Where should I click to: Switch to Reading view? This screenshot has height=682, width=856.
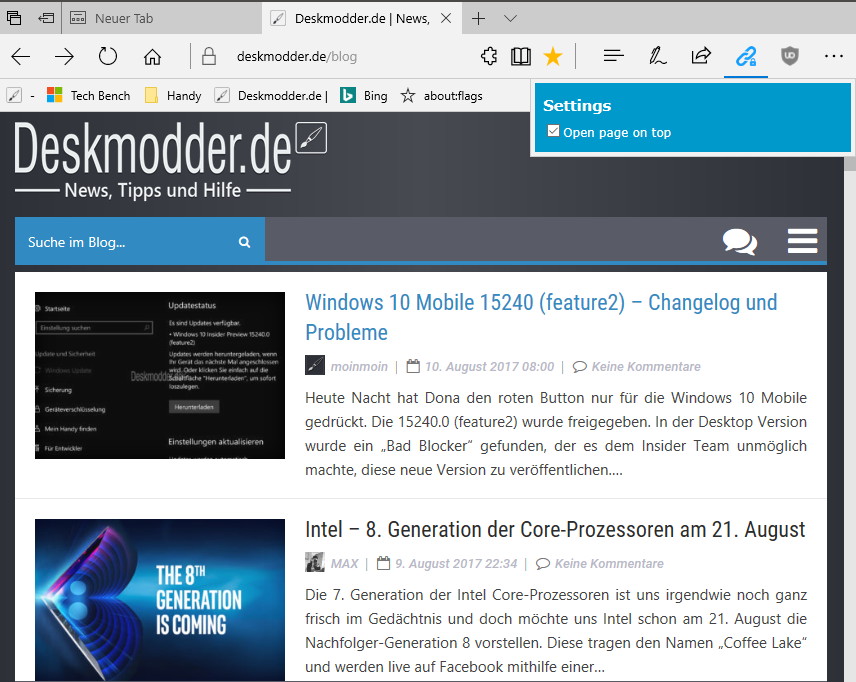pyautogui.click(x=521, y=56)
